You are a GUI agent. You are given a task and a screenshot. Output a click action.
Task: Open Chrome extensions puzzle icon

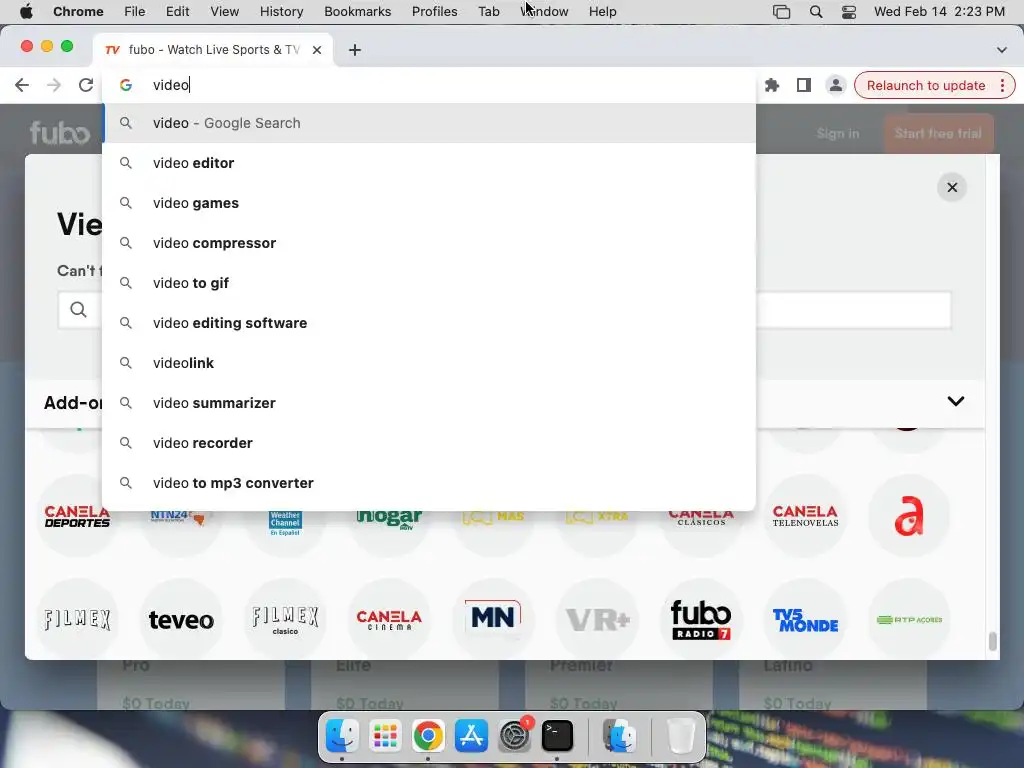pos(772,85)
